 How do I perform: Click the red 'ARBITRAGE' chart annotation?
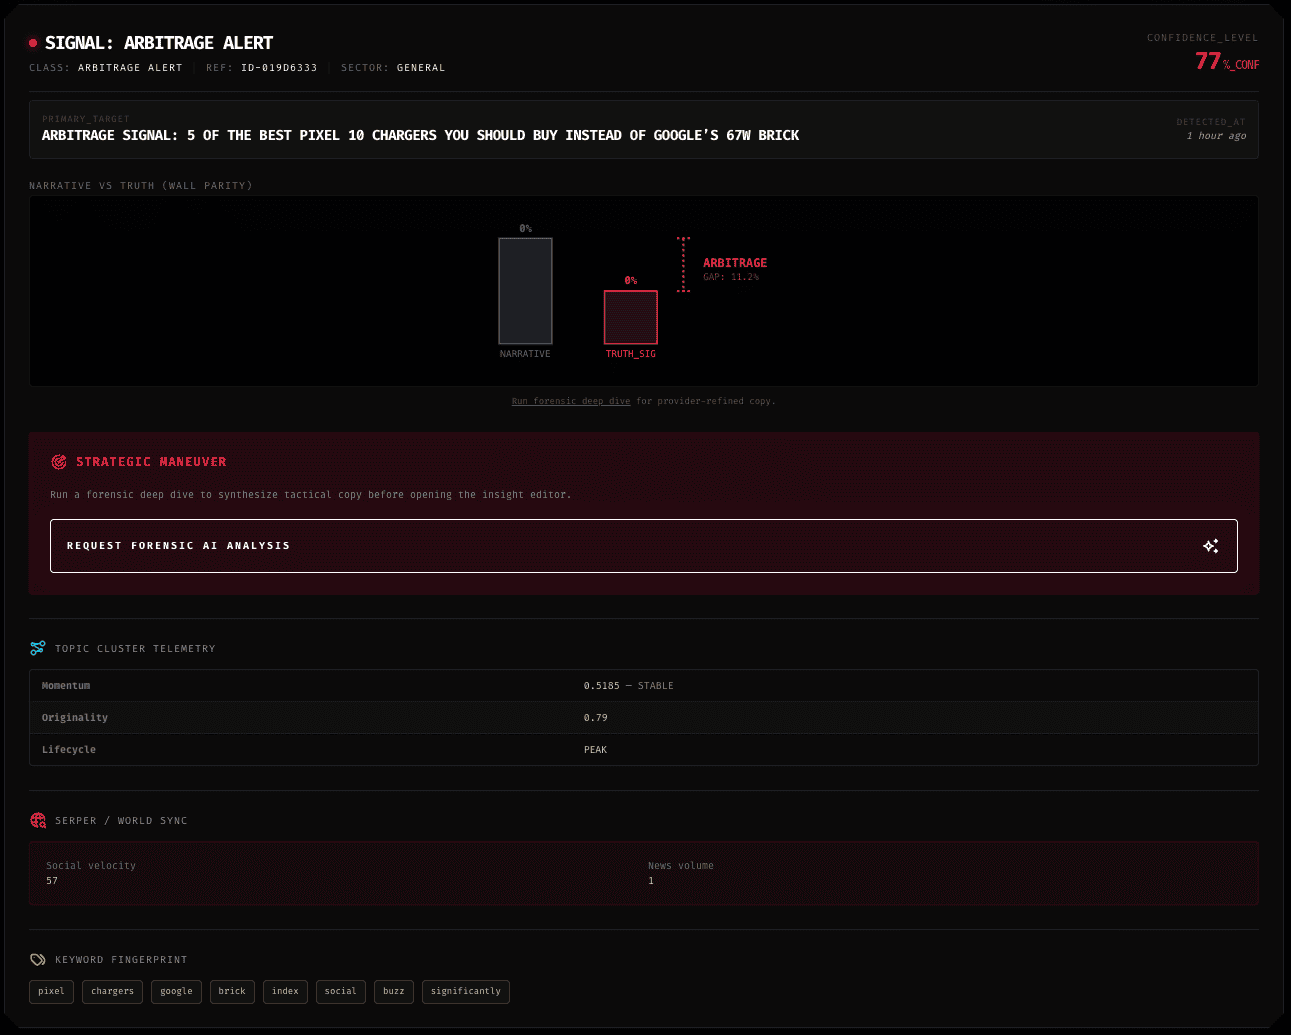click(735, 263)
